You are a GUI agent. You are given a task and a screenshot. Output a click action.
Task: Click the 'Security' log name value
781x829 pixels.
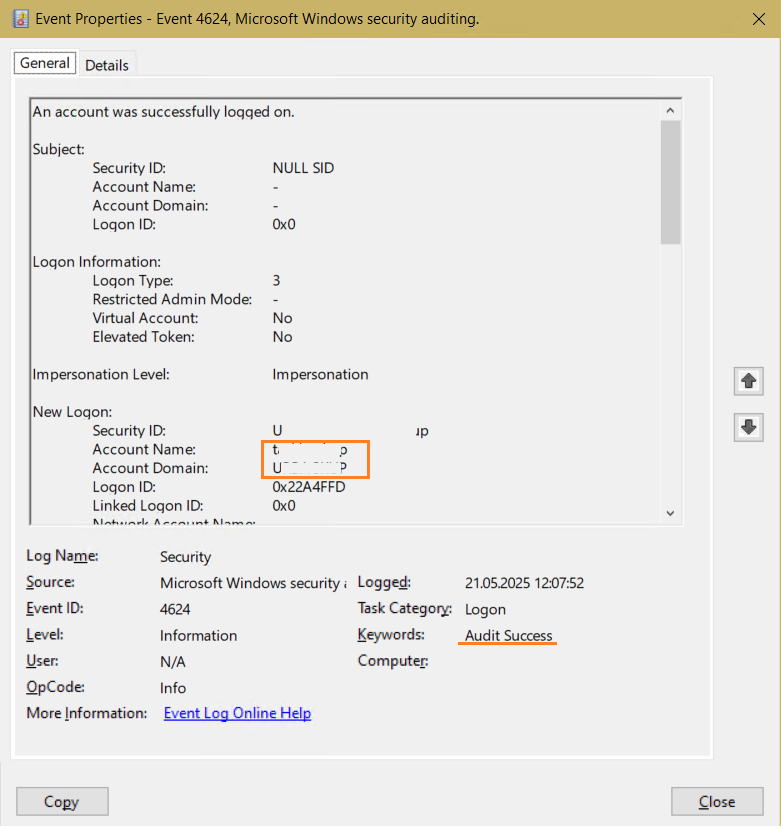(x=186, y=557)
